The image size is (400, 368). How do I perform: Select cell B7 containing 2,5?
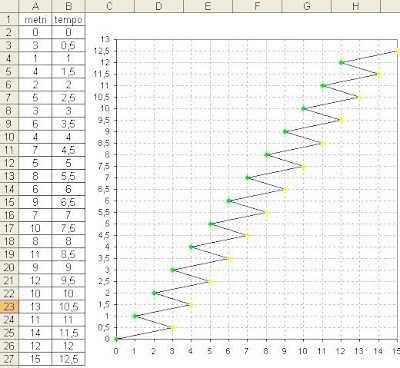(x=68, y=98)
